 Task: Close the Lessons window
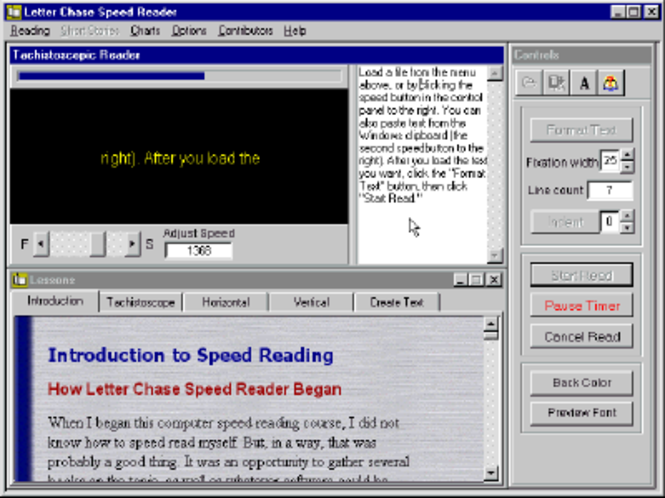(494, 280)
